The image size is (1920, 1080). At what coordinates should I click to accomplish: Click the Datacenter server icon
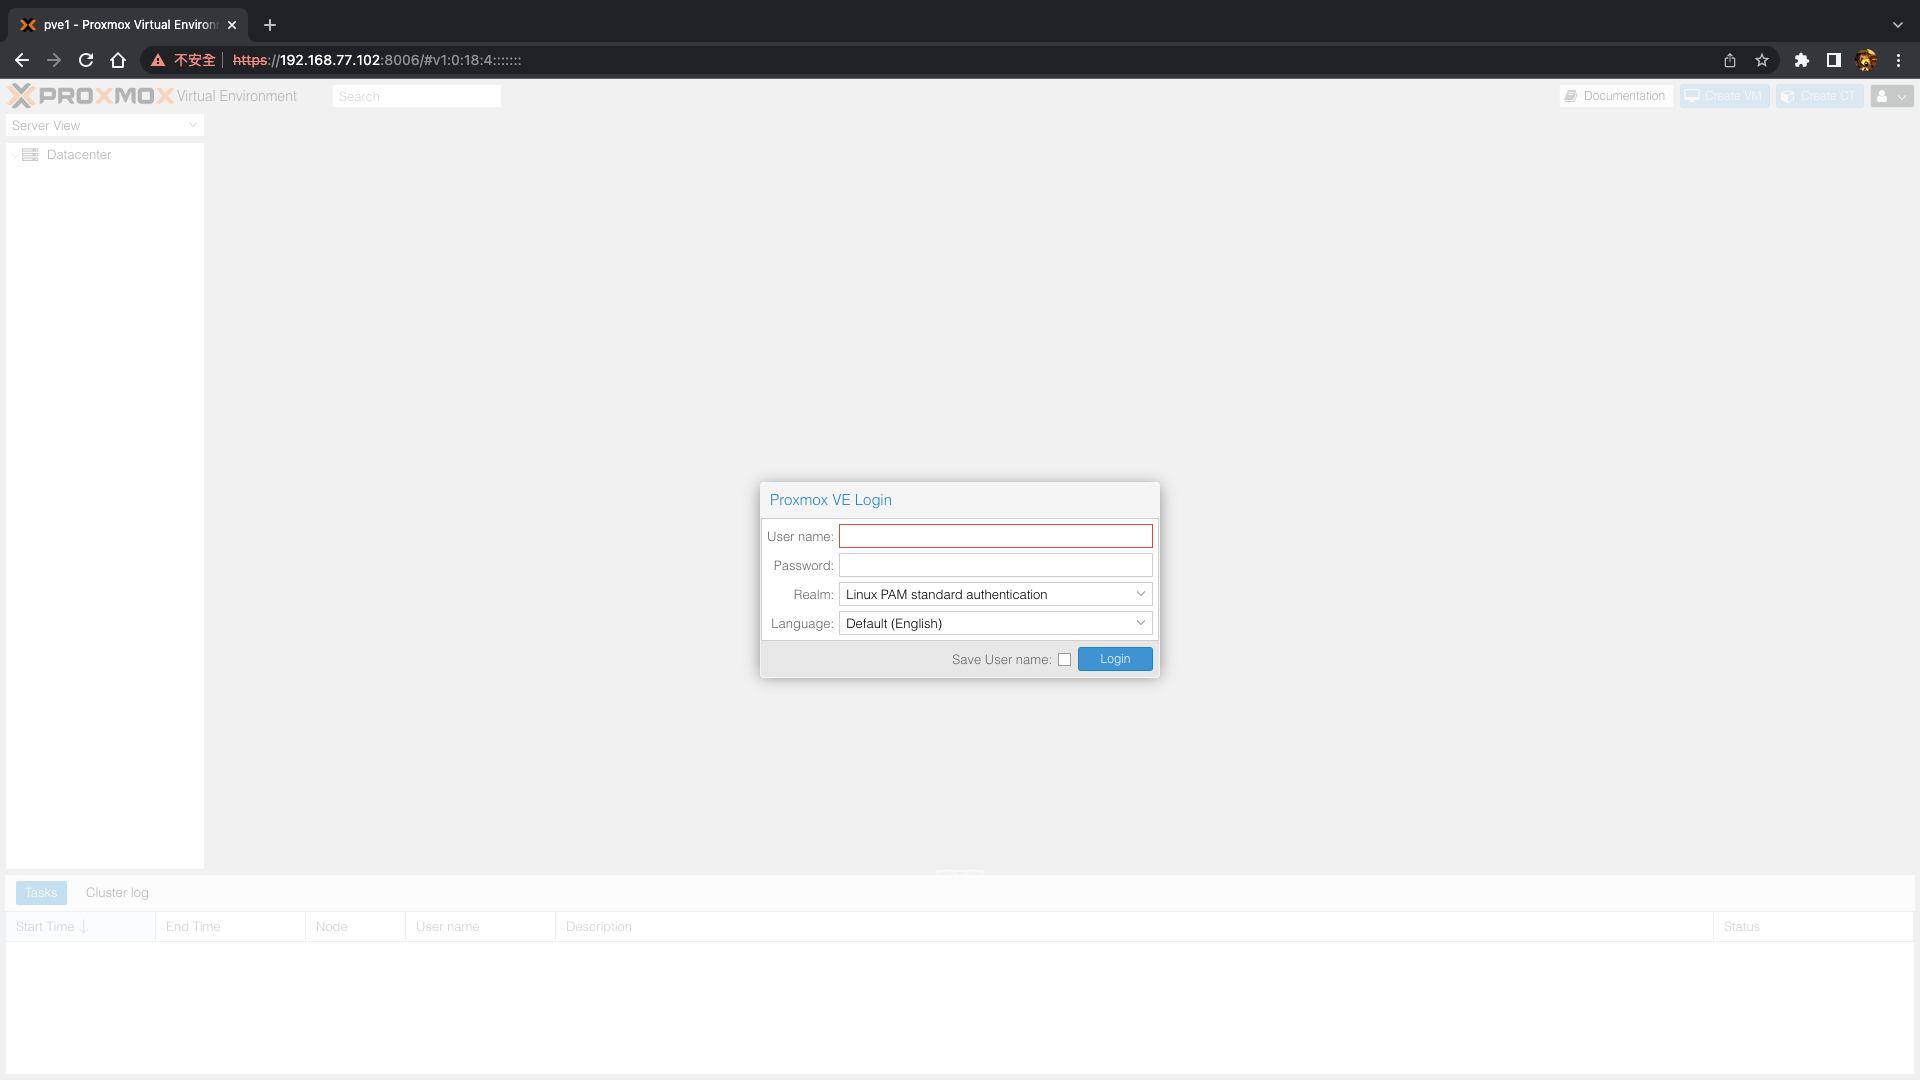[x=30, y=155]
